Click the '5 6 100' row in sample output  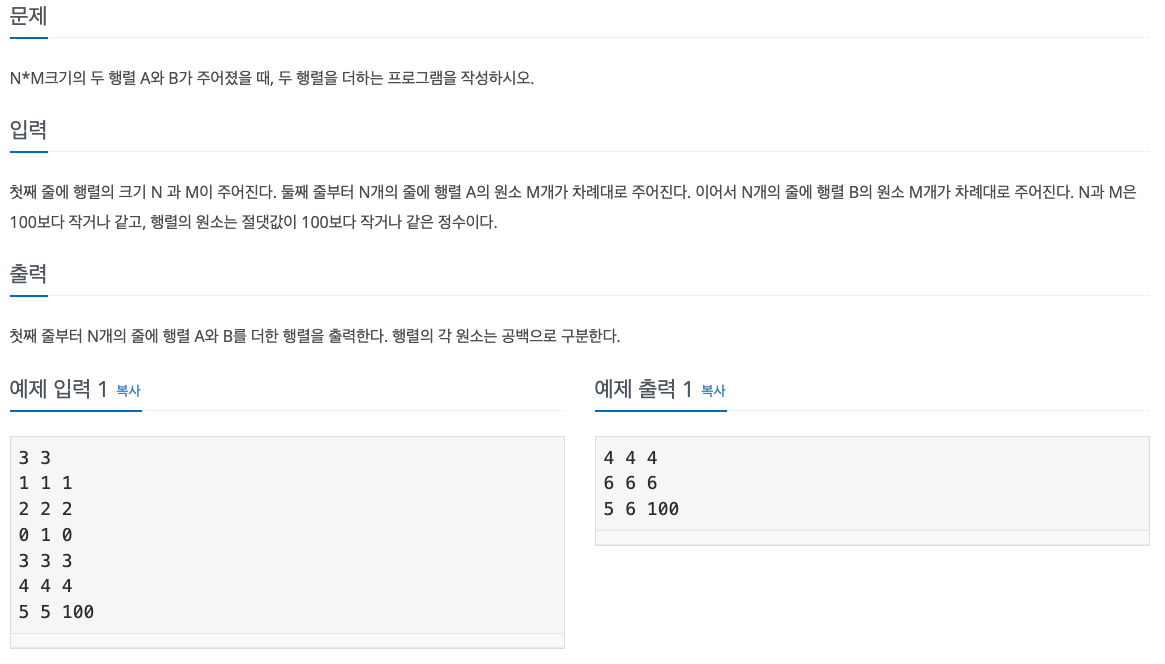[641, 510]
